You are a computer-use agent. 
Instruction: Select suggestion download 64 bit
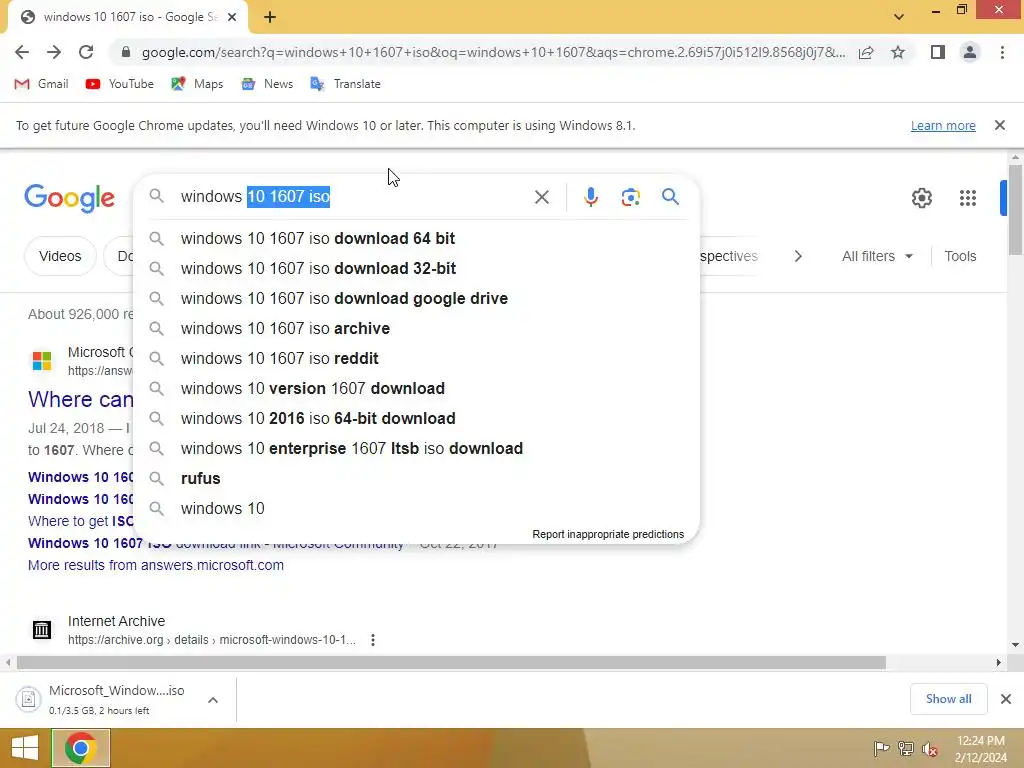417,238
